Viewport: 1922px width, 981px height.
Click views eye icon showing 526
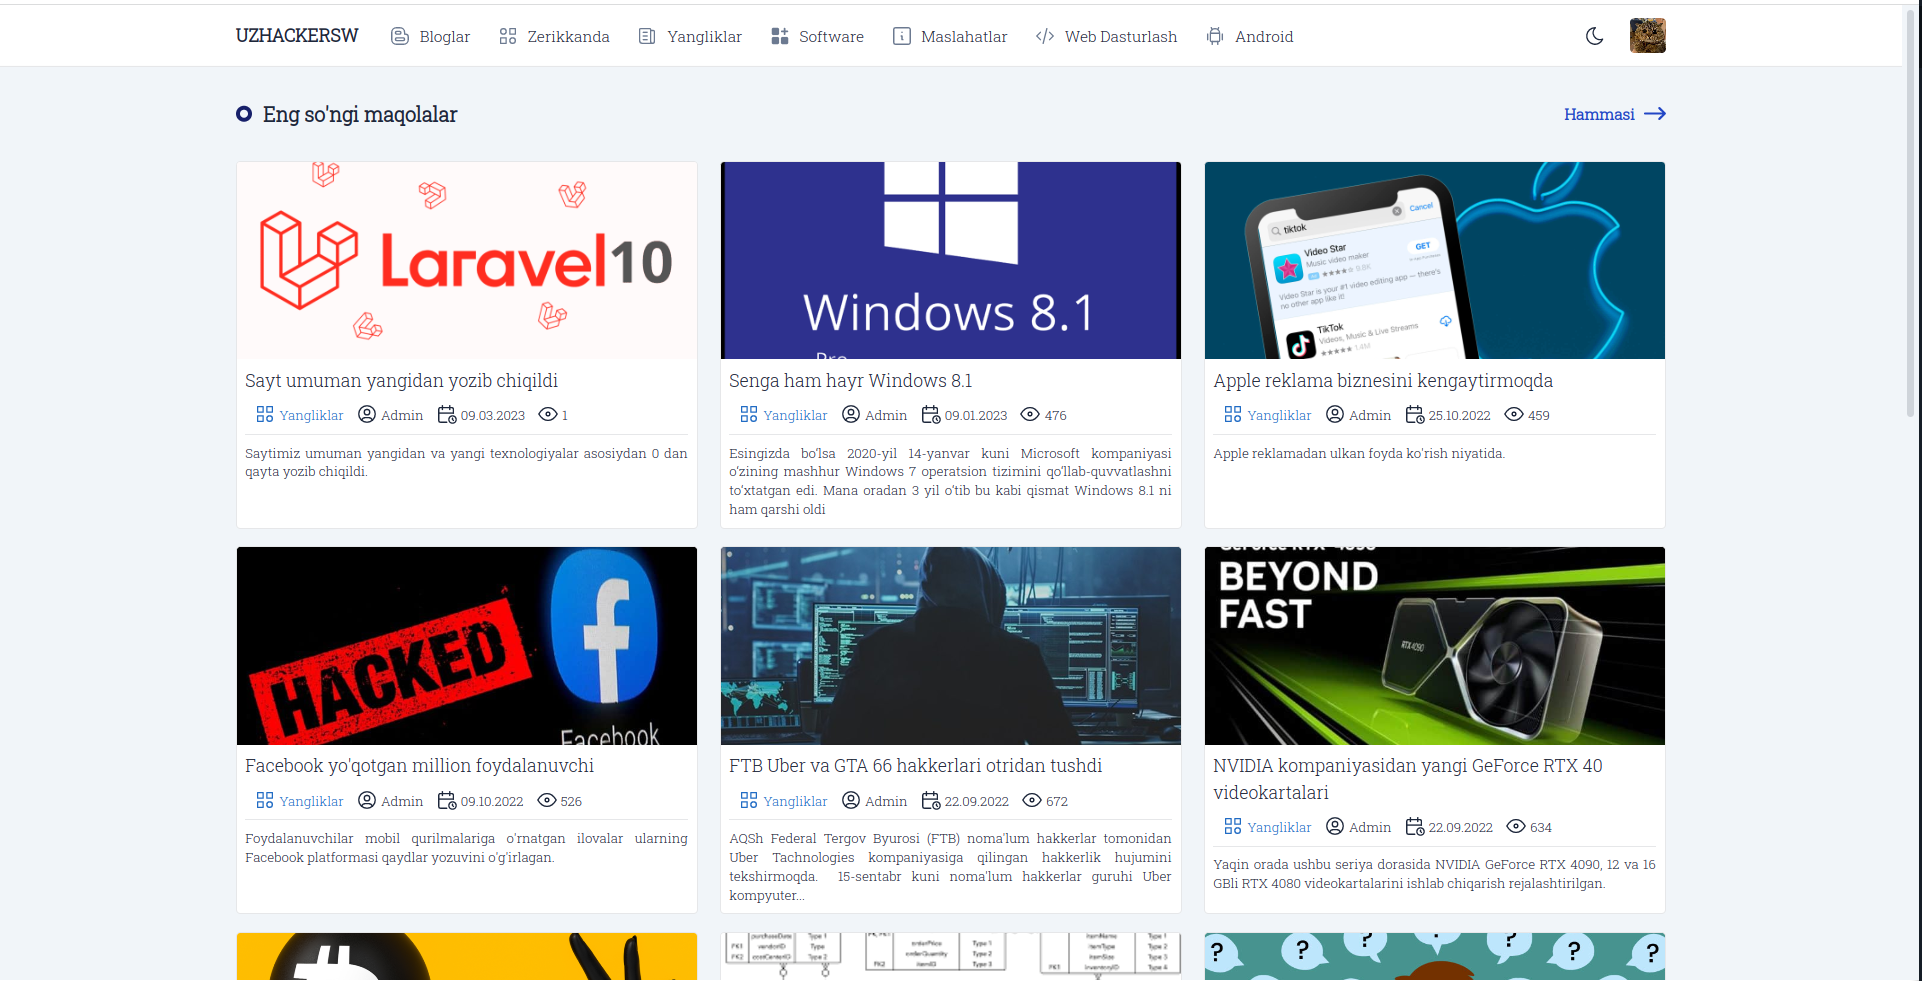(547, 800)
